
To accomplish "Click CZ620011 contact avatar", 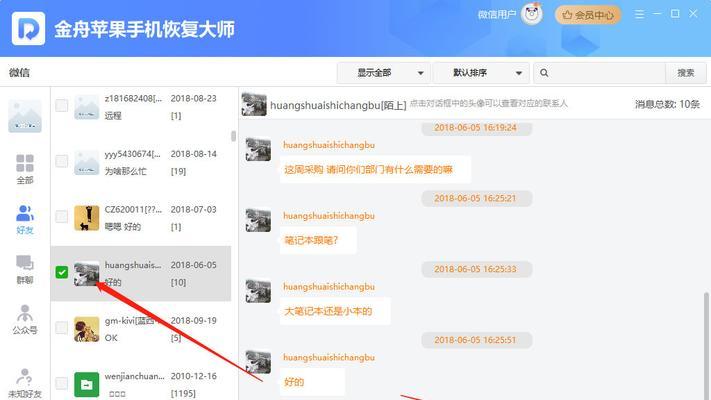I will 87,218.
